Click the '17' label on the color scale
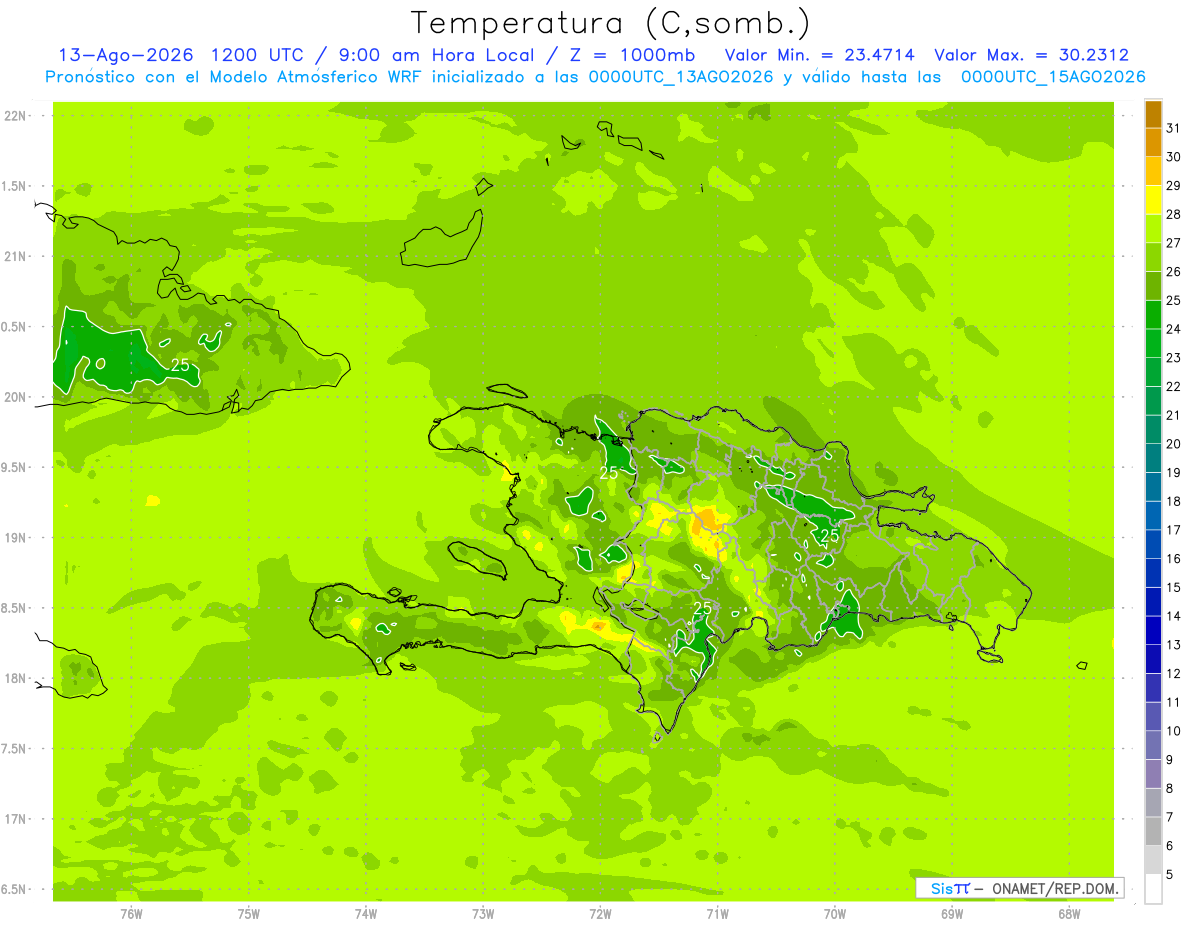Viewport: 1200px width, 927px height. click(x=1174, y=530)
